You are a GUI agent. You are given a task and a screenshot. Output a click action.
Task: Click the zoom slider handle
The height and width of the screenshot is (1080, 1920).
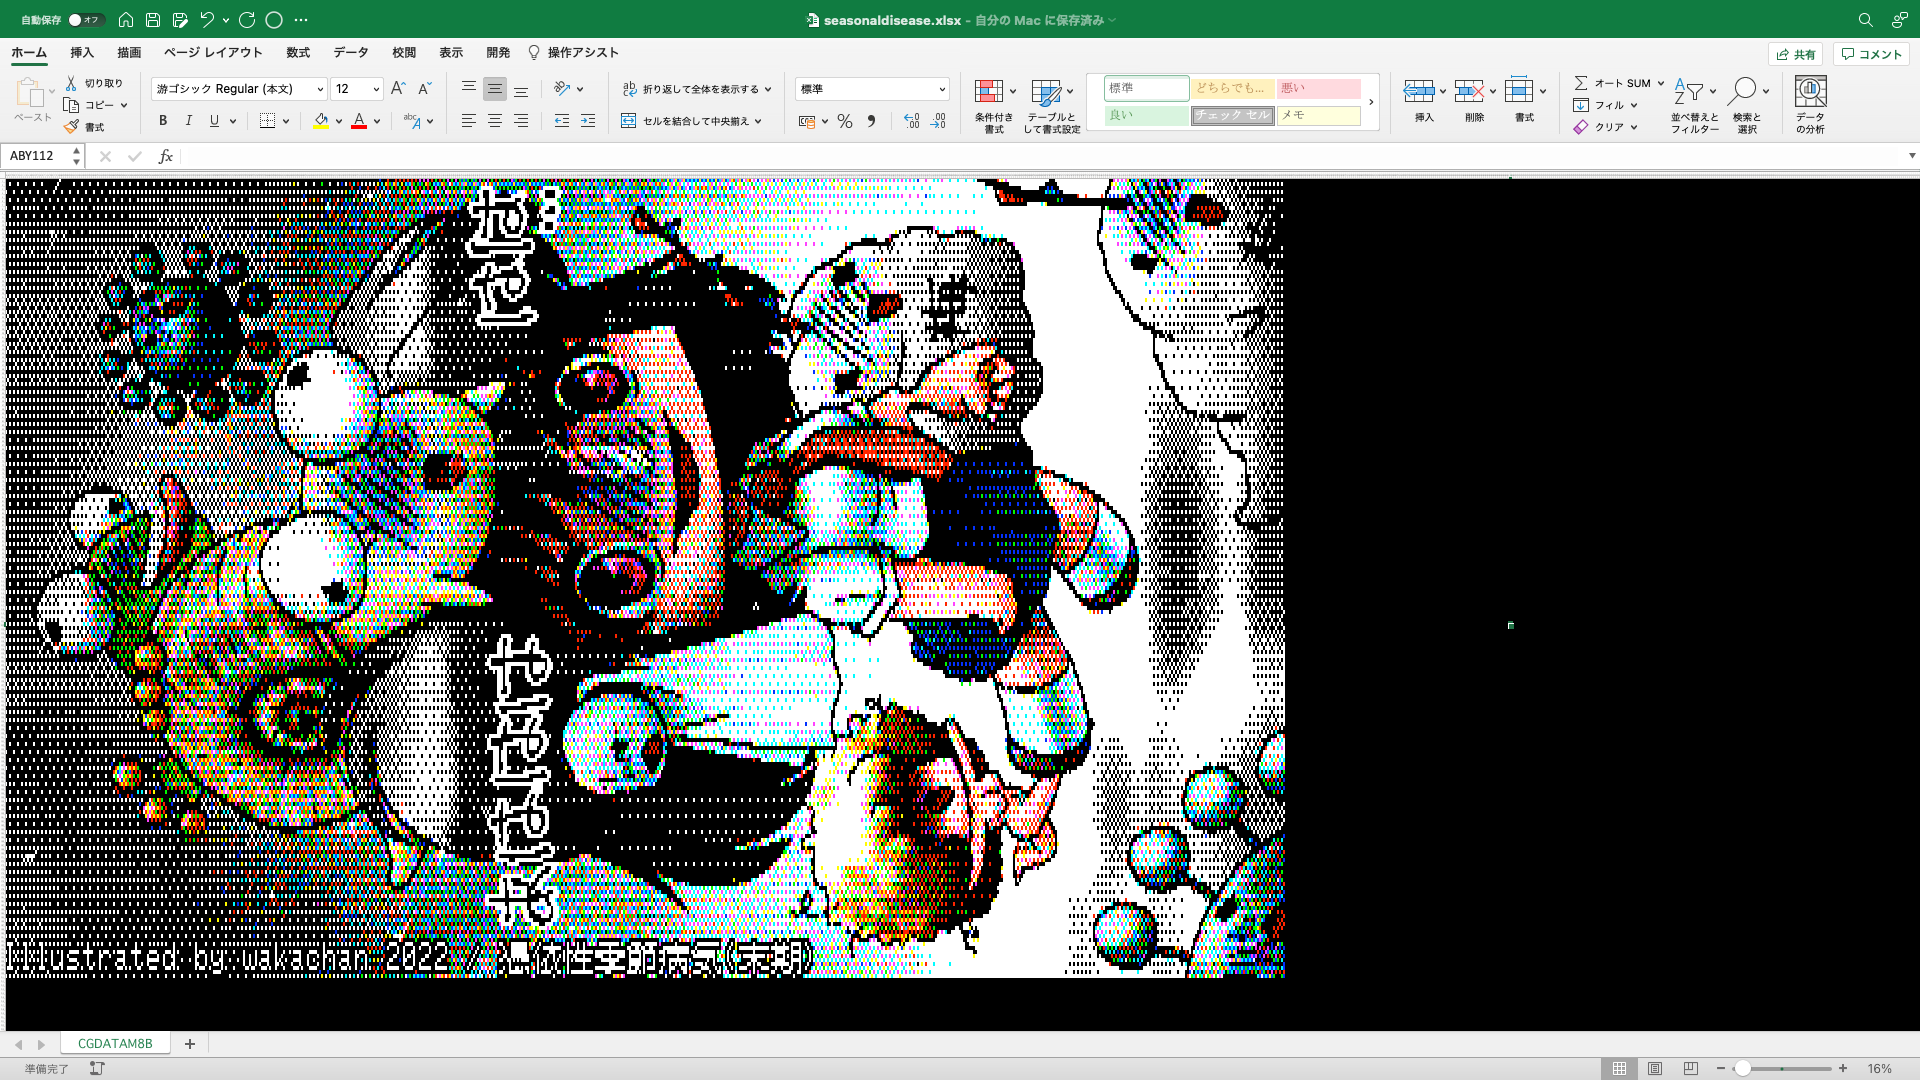[x=1743, y=1069]
